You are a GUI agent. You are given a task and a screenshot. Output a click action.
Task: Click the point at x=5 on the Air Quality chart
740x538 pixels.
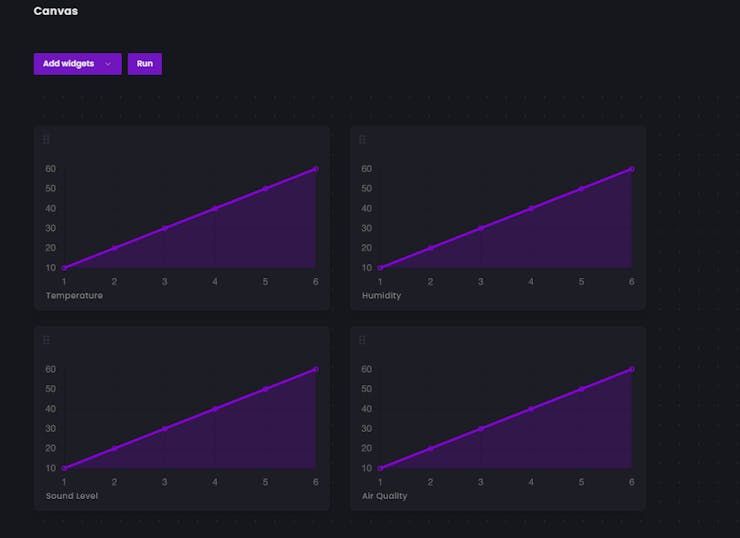581,389
